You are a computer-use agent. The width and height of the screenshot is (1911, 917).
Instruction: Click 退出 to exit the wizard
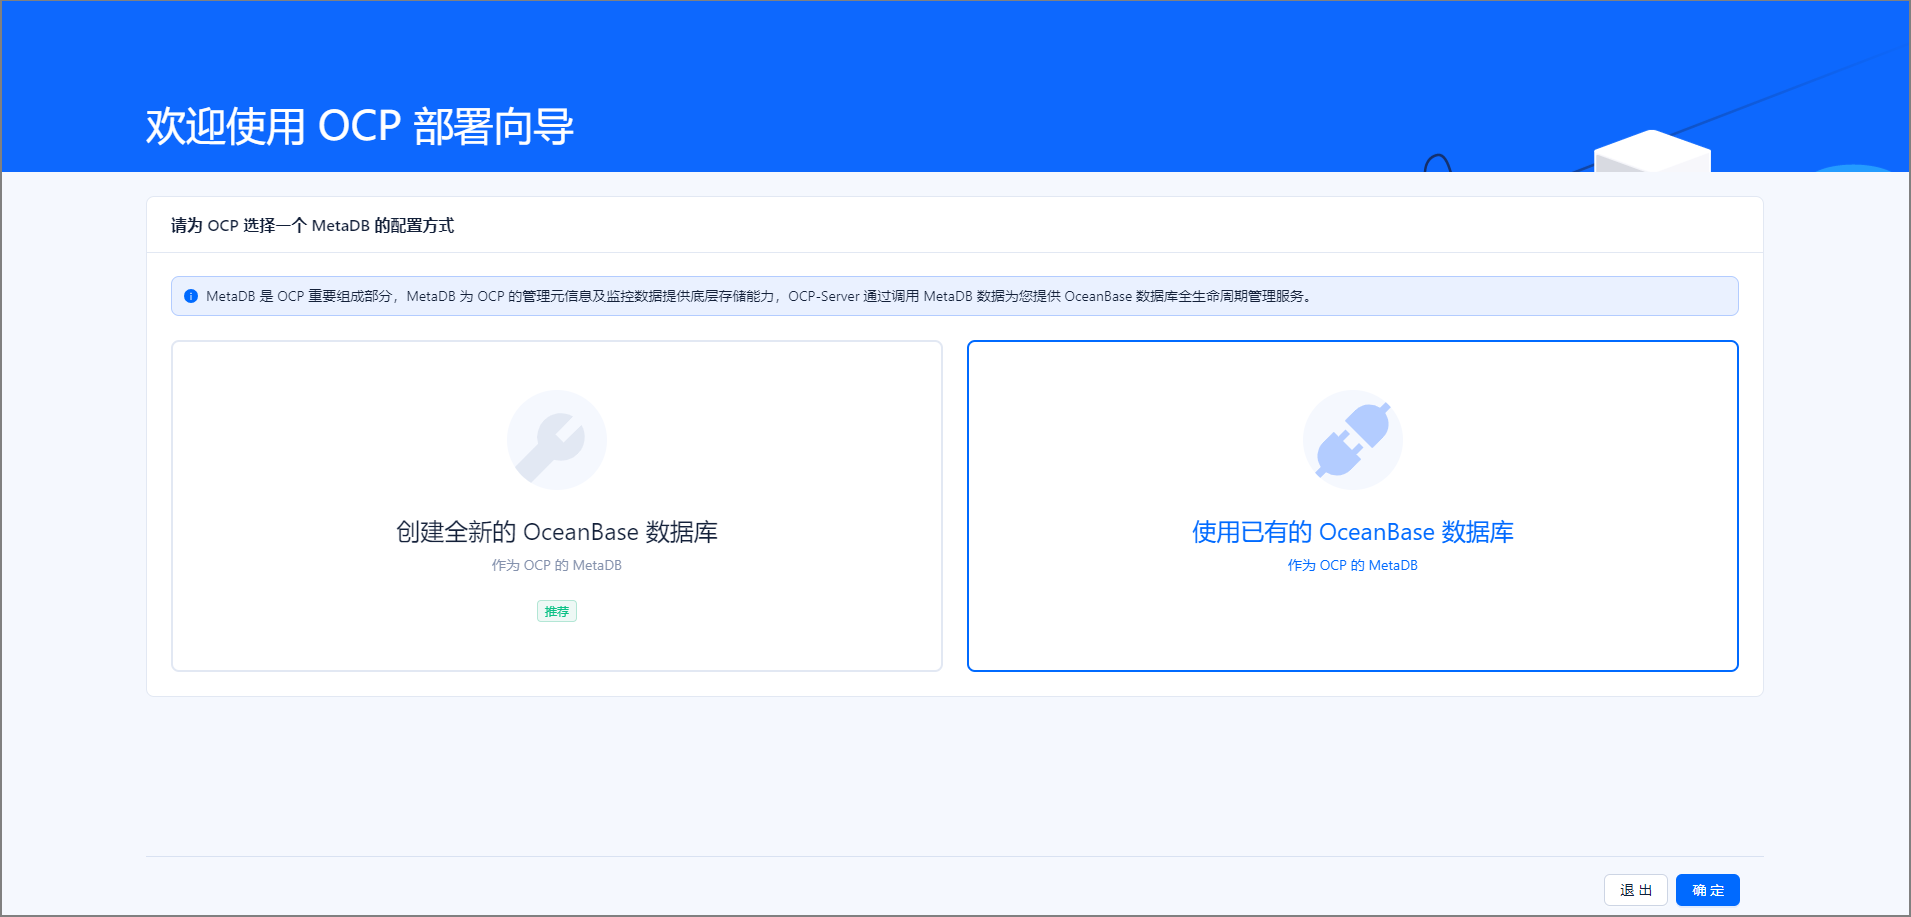tap(1636, 890)
